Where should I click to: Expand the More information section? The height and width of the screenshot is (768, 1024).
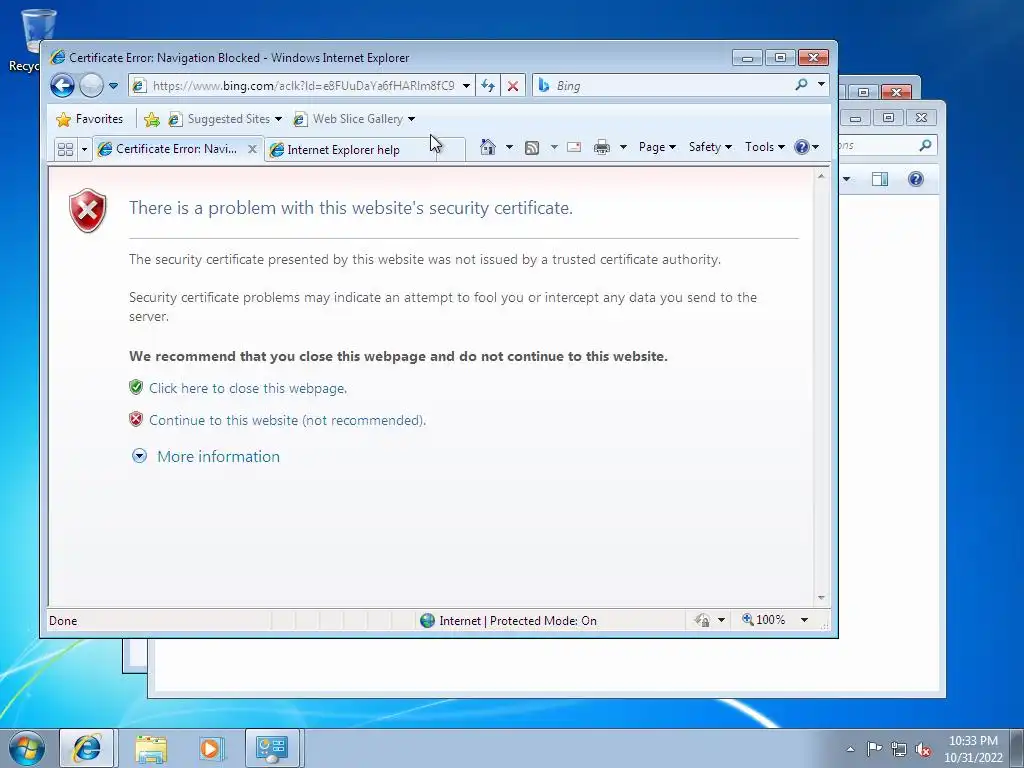point(218,456)
